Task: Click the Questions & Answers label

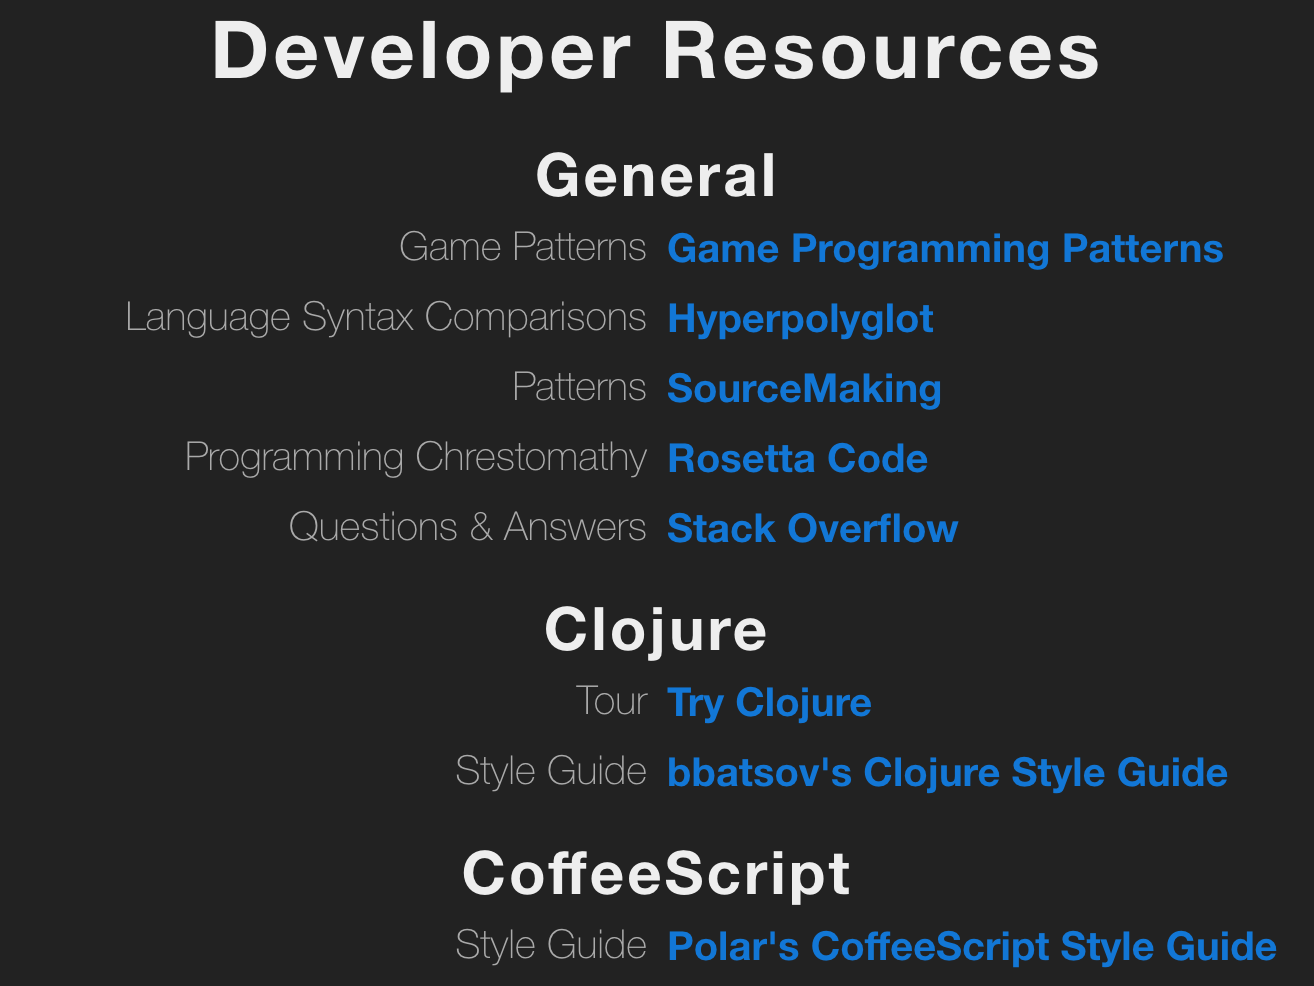Action: coord(467,526)
